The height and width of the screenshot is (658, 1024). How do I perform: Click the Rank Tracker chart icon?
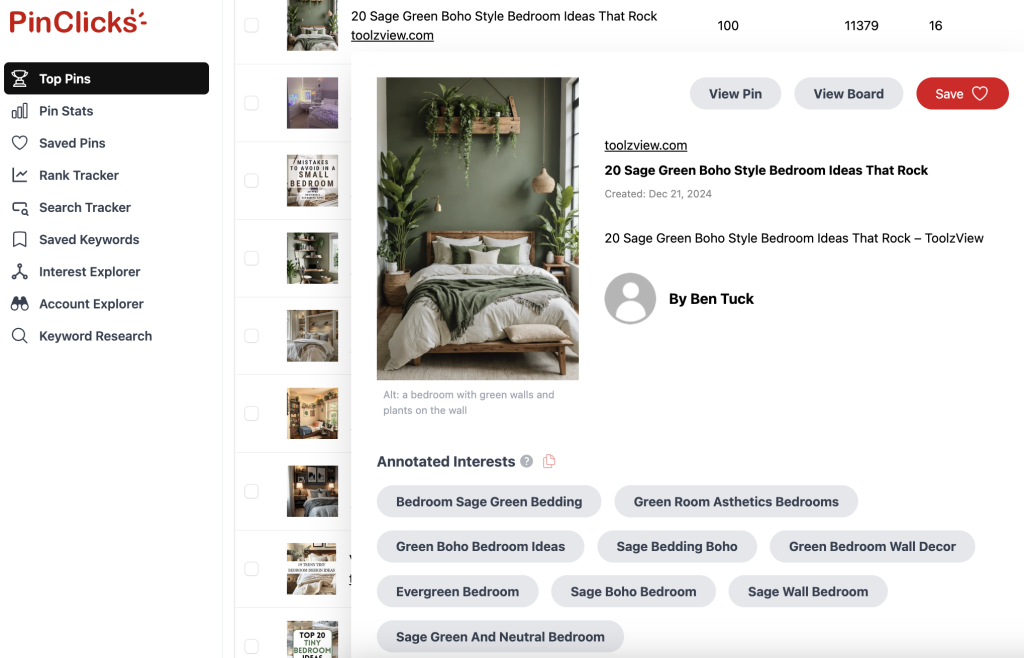point(20,175)
